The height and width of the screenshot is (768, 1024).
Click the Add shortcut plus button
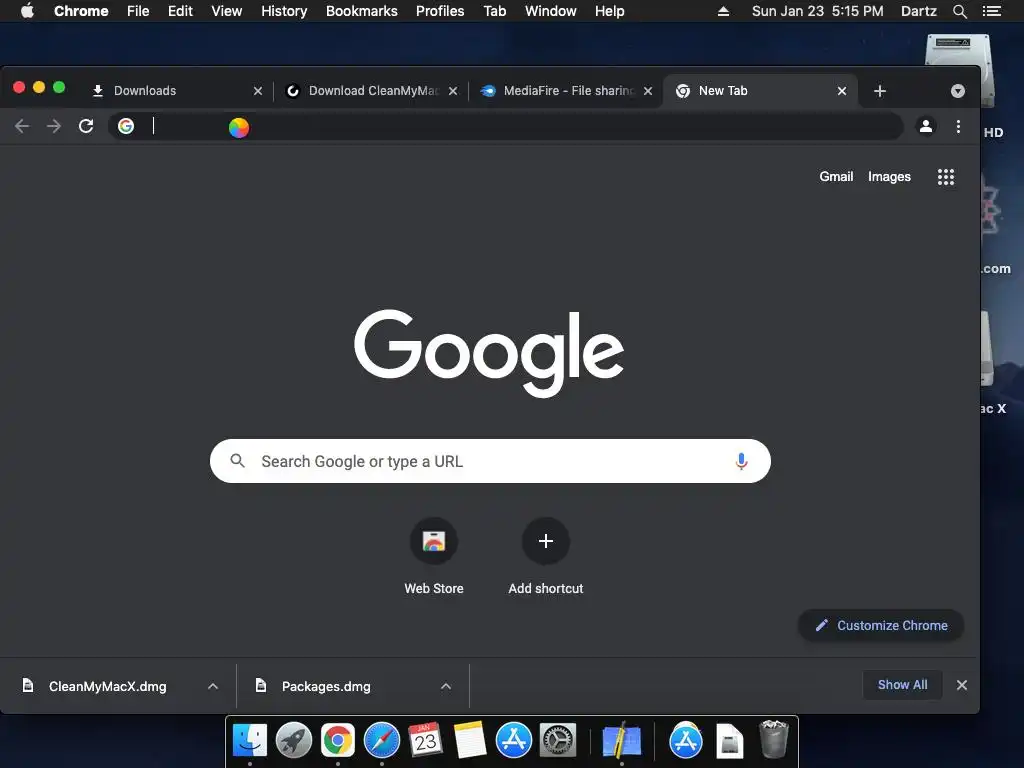(x=546, y=541)
